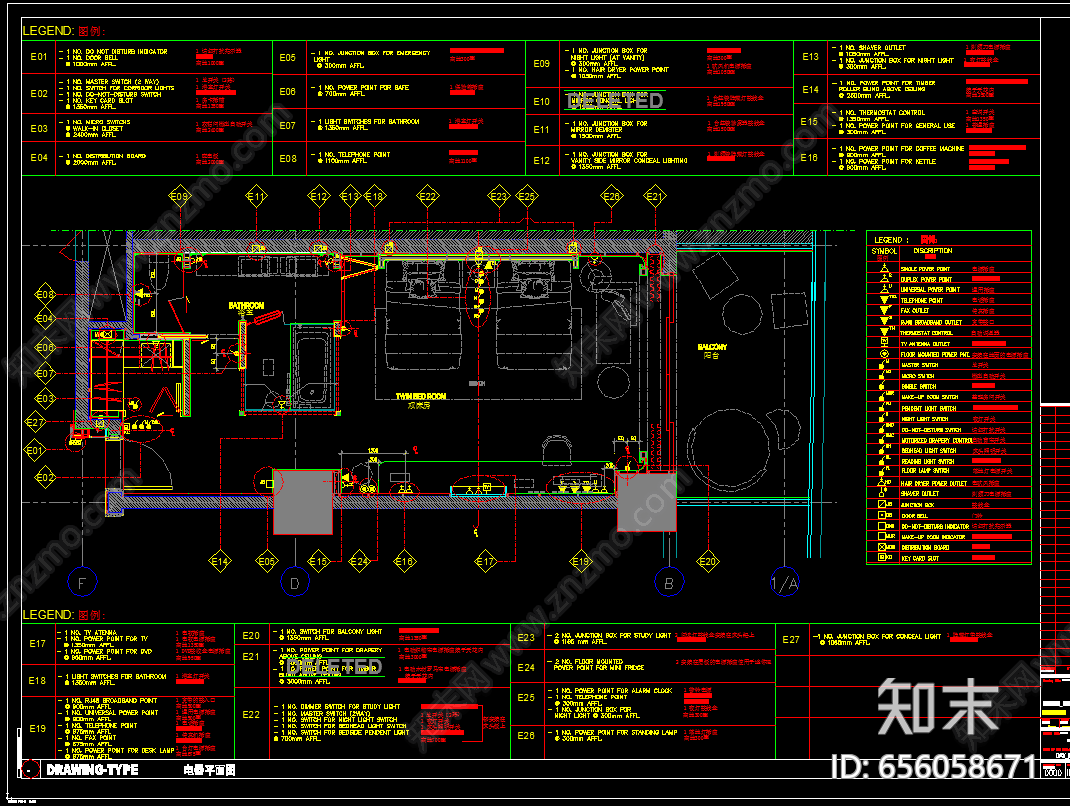The image size is (1070, 806).
Task: Click the E08 diamond callout tag
Action: tap(45, 295)
